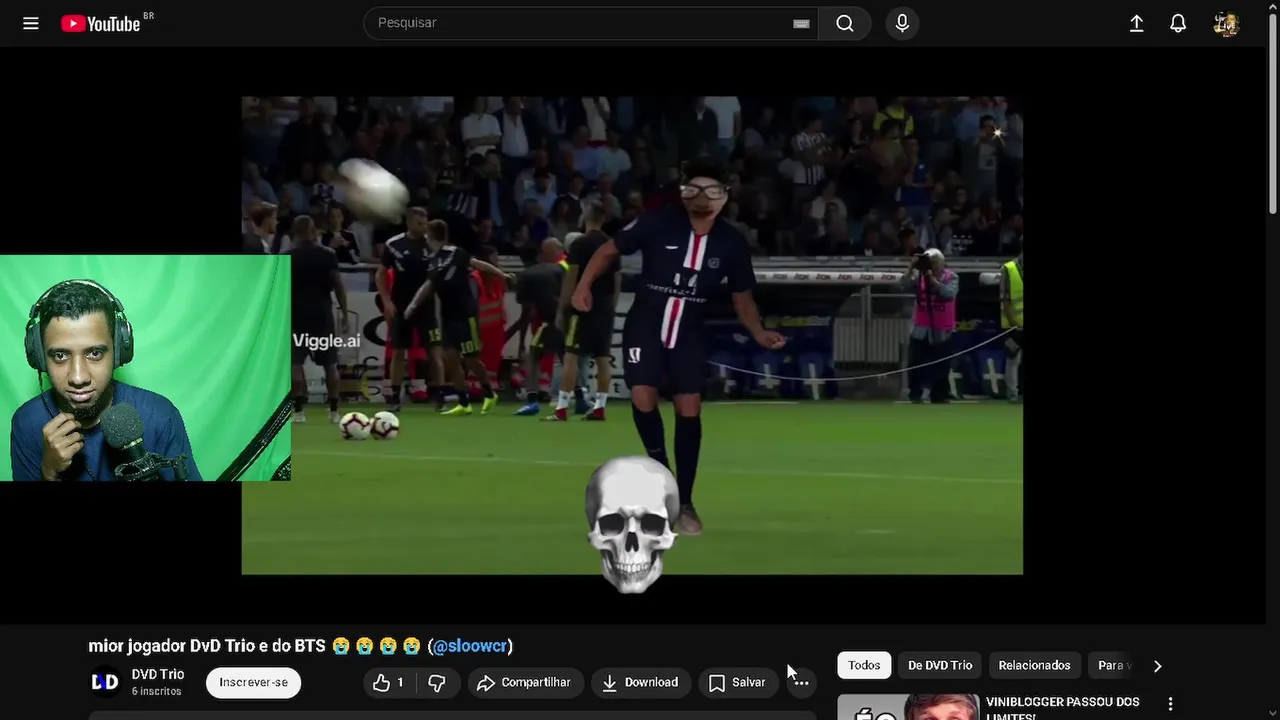Click the Inscrever-se subscribe button
Image resolution: width=1280 pixels, height=720 pixels.
[x=253, y=682]
